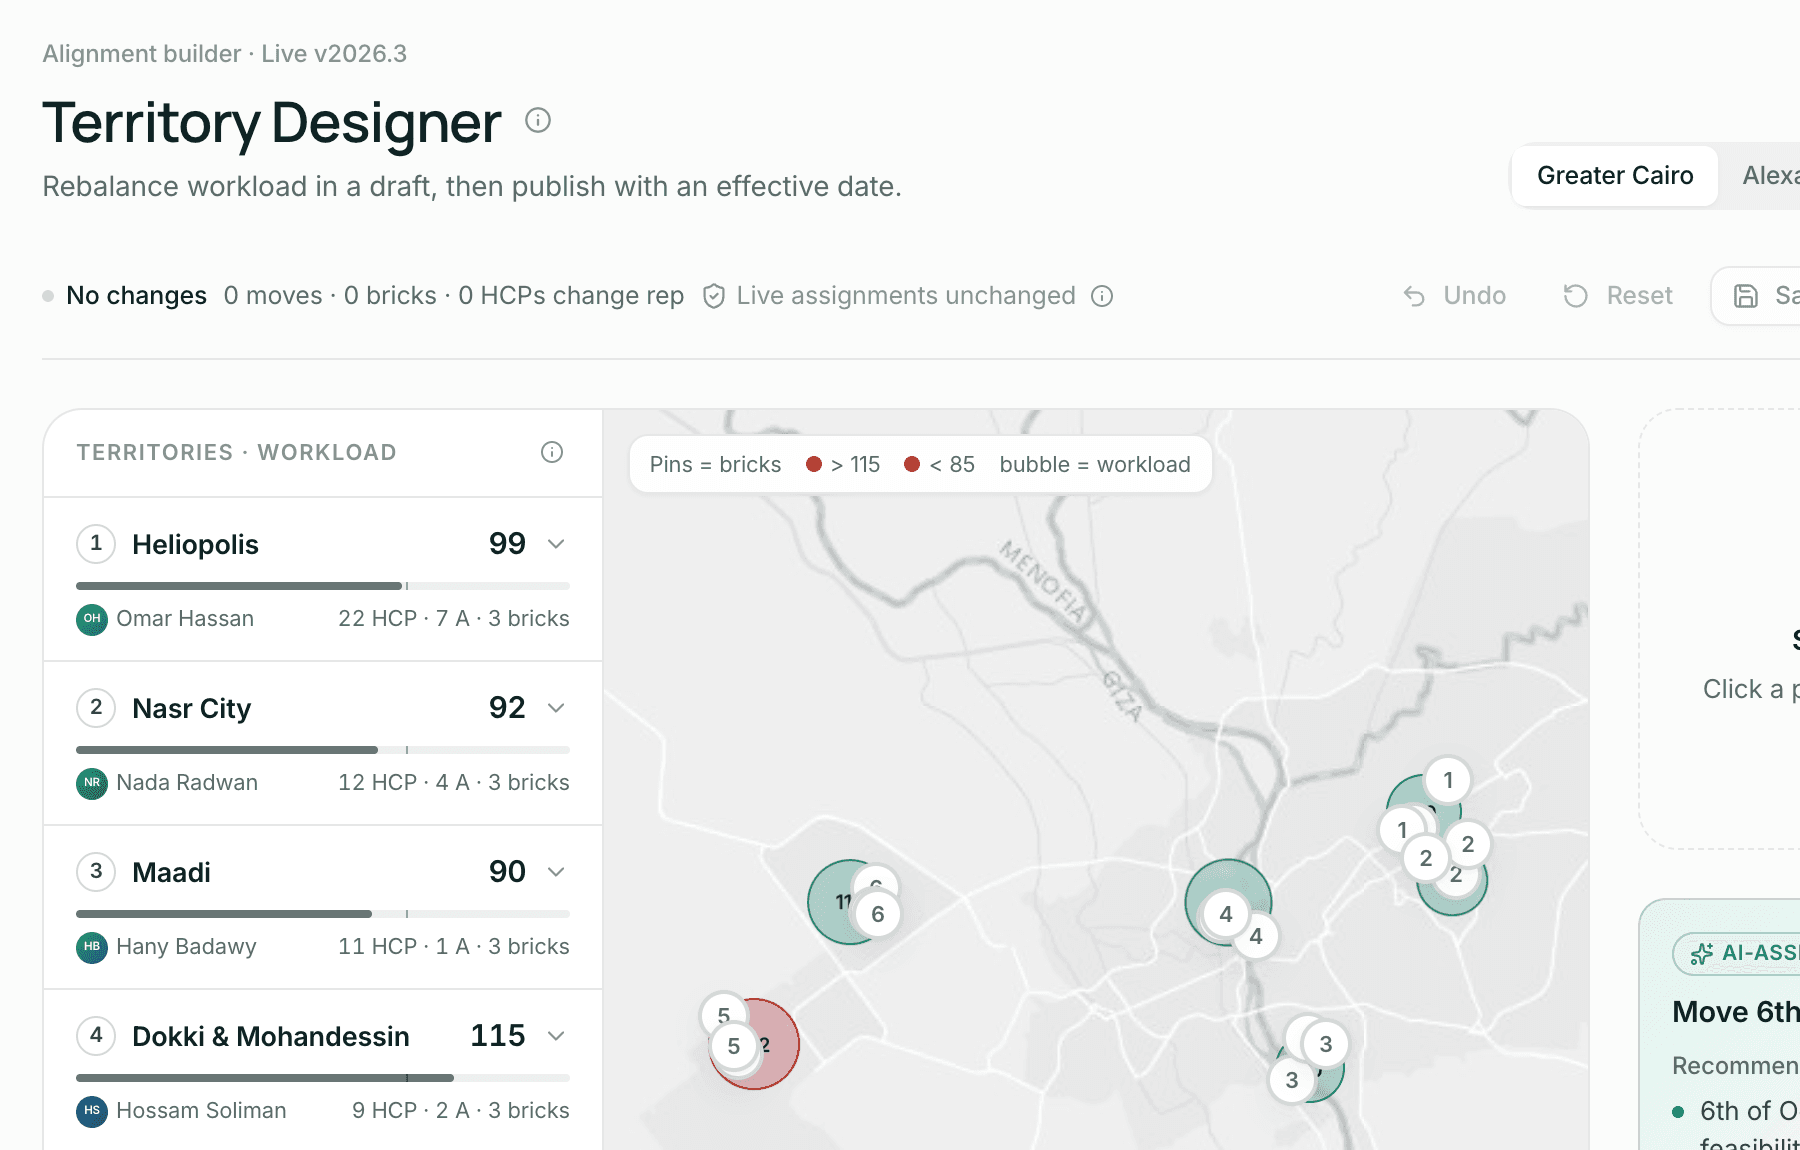Open info icon beside Territory Designer title
This screenshot has width=1800, height=1150.
click(538, 121)
